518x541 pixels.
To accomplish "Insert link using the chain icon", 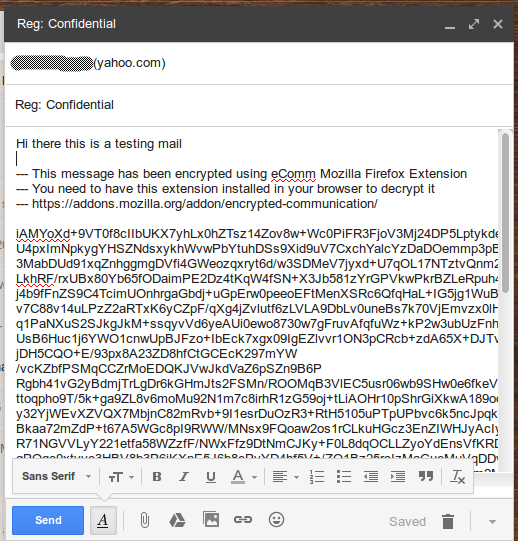I will pos(243,519).
